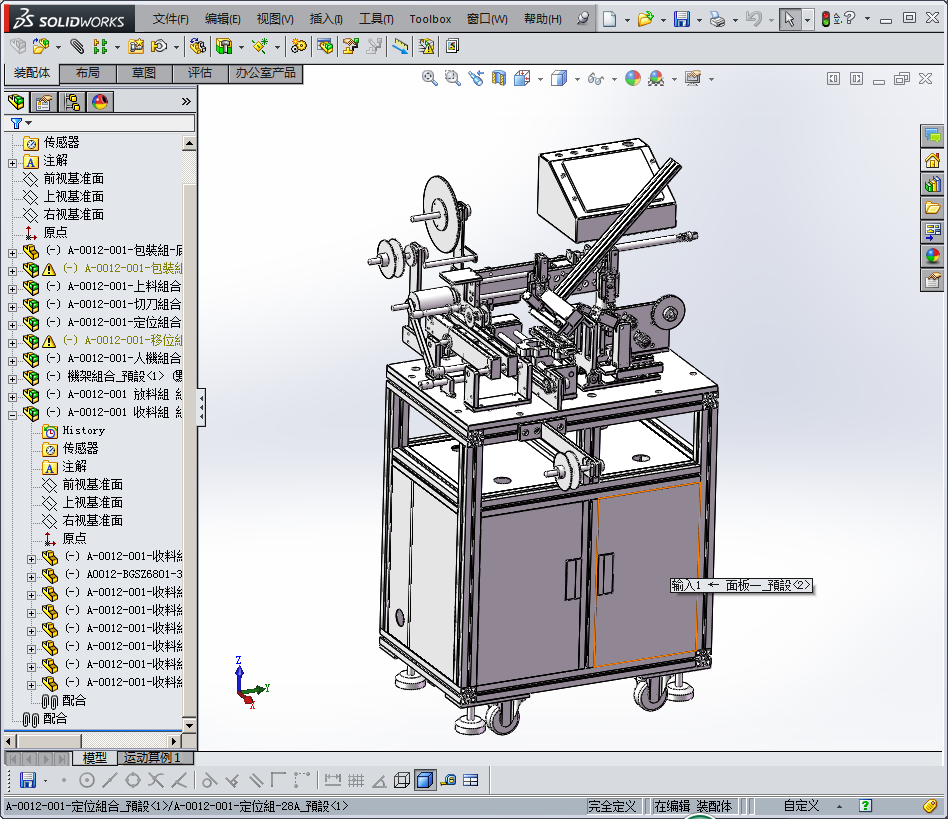948x819 pixels.
Task: Open the PropertyManager panel tab
Action: click(44, 101)
